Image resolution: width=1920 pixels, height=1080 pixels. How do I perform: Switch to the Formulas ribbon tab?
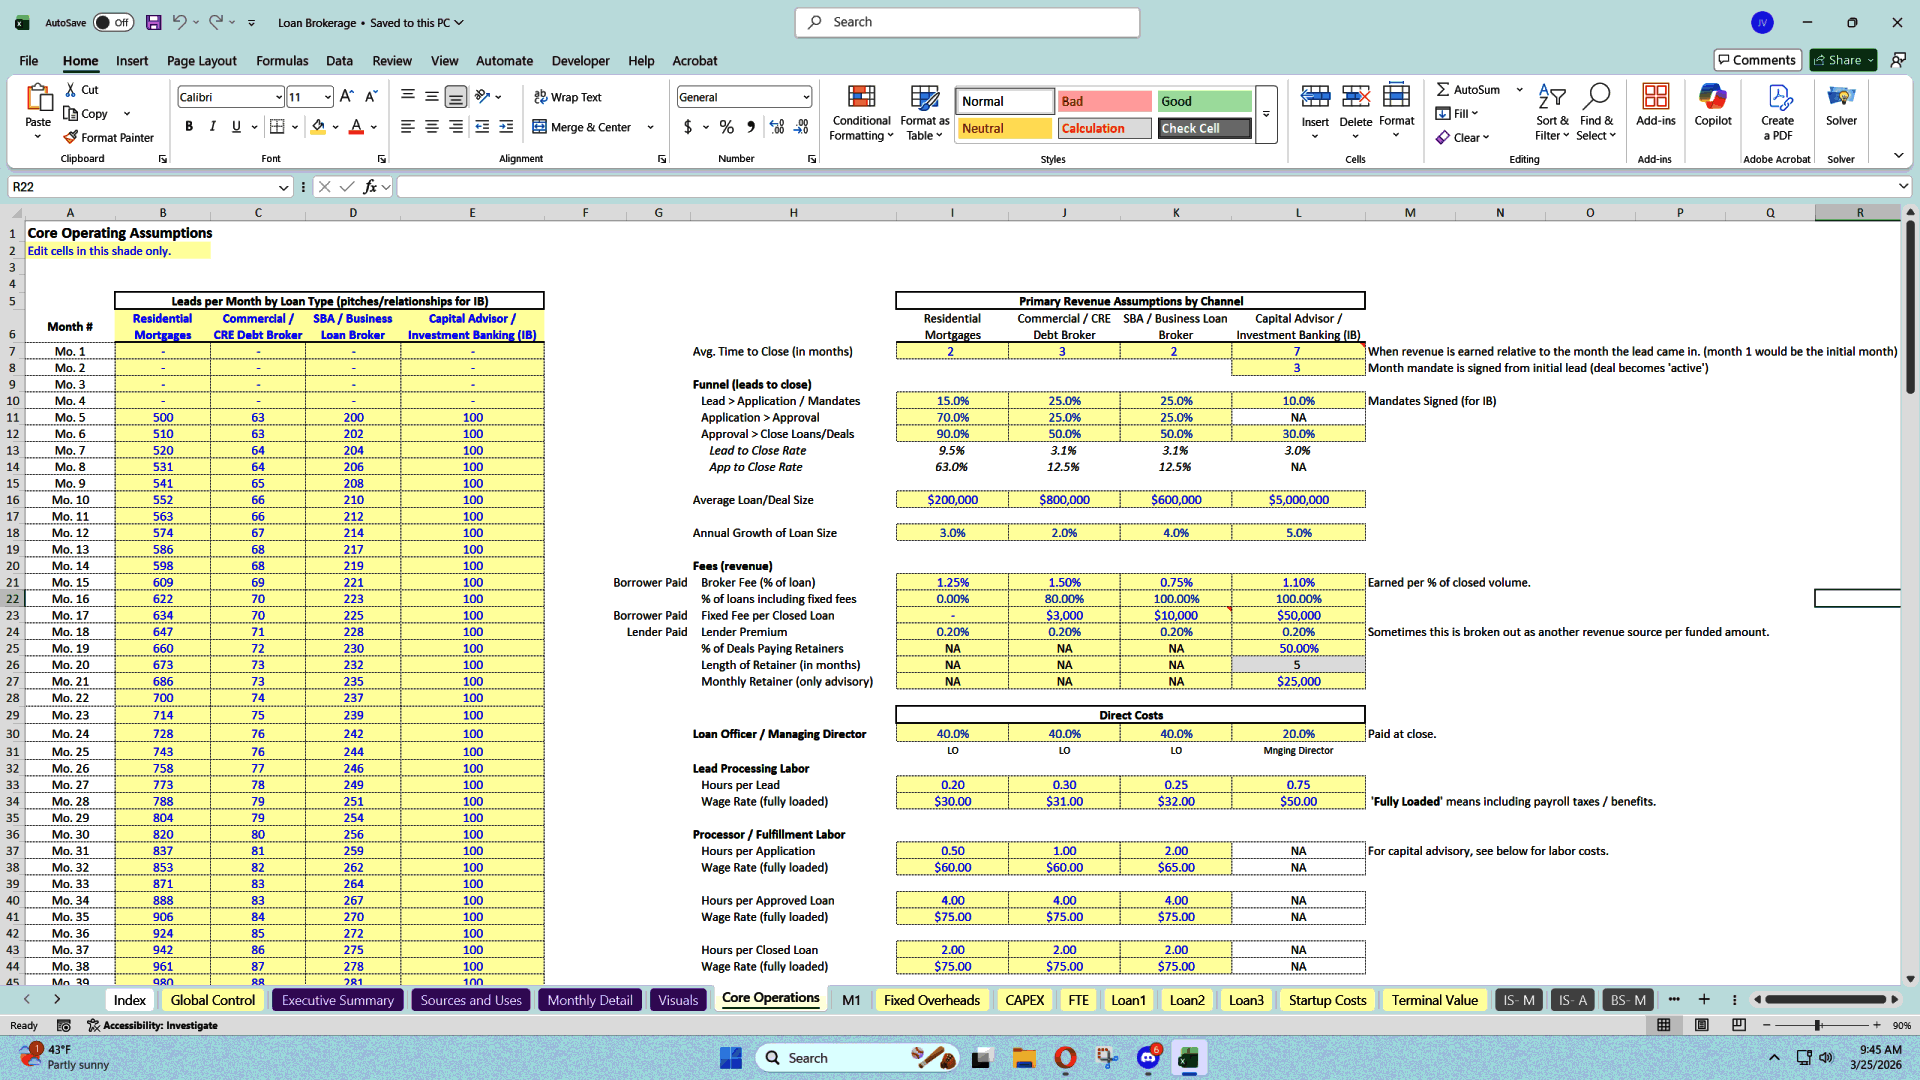[x=282, y=61]
